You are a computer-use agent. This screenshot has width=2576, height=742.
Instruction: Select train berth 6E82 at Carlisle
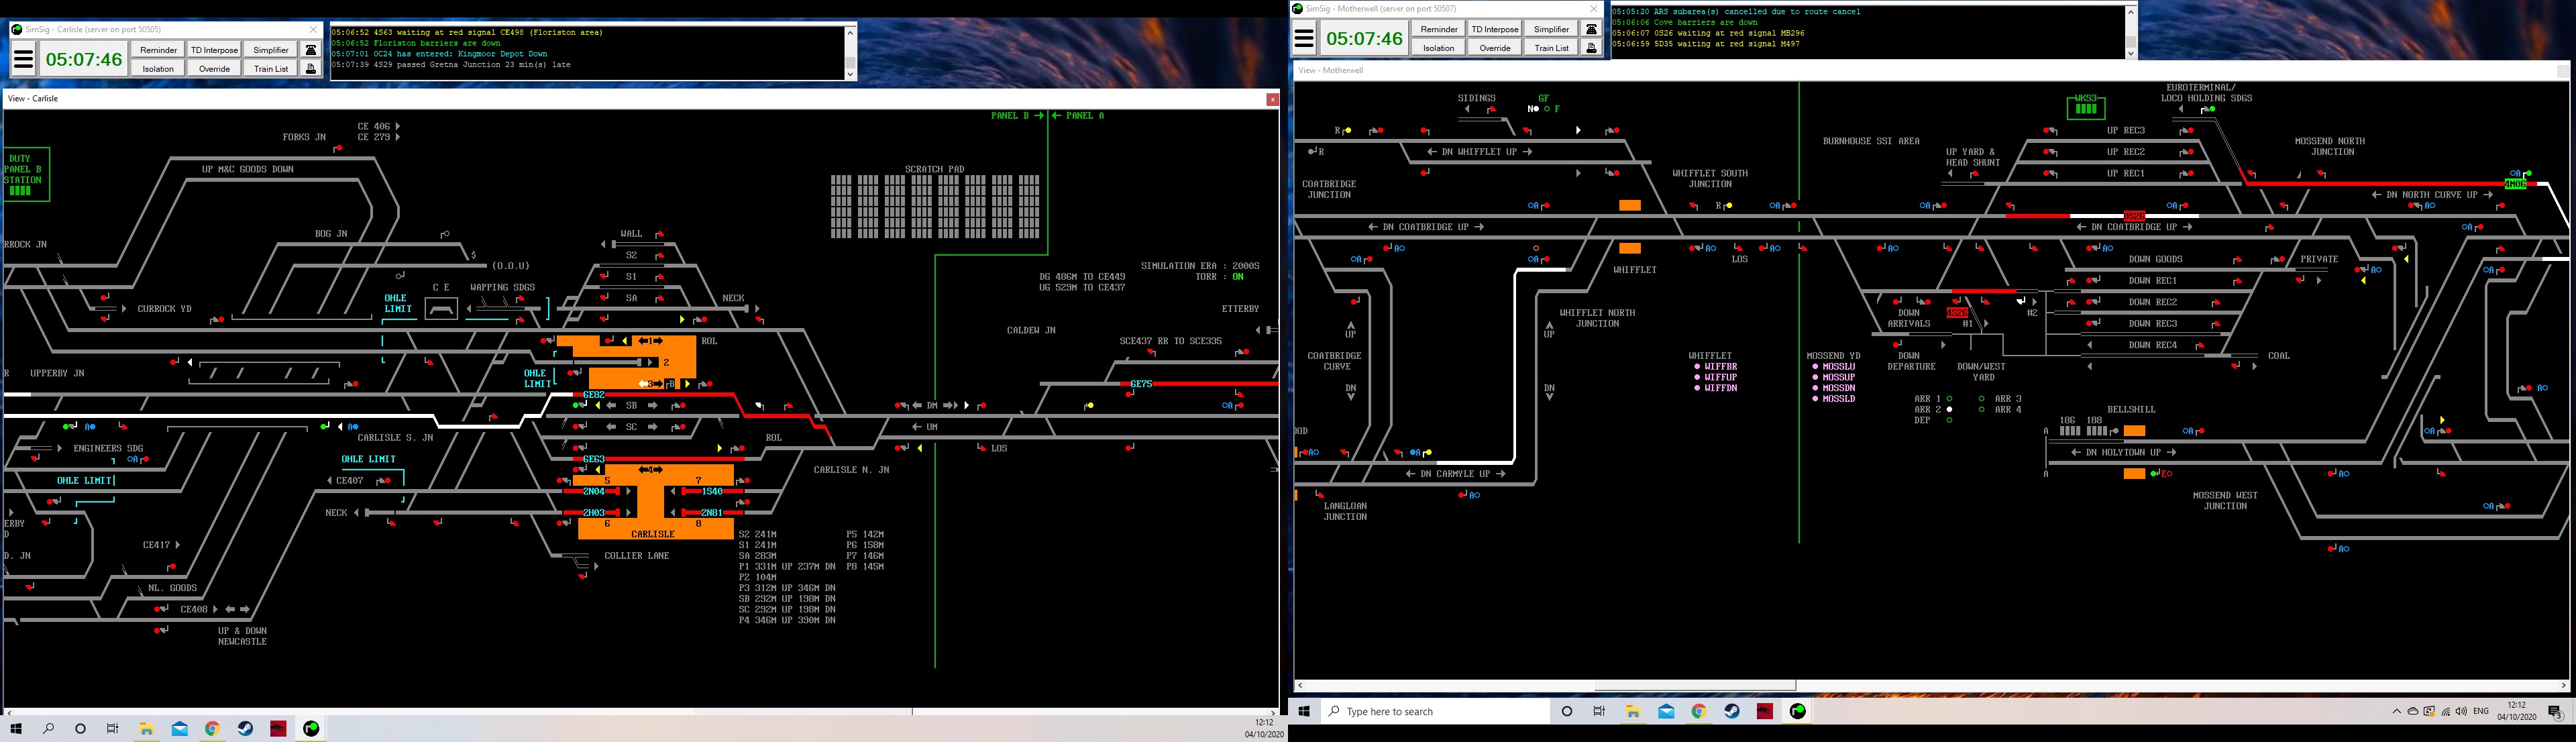coord(594,395)
